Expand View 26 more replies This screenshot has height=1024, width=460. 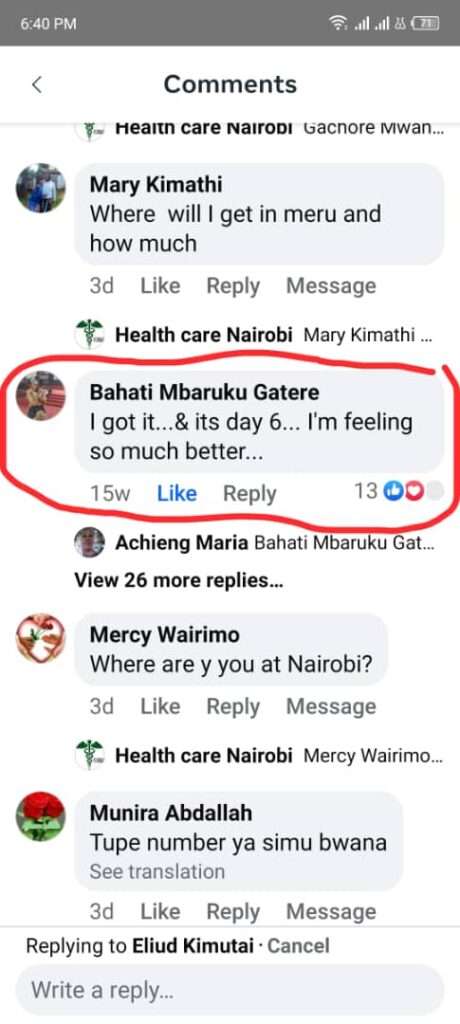pos(178,580)
